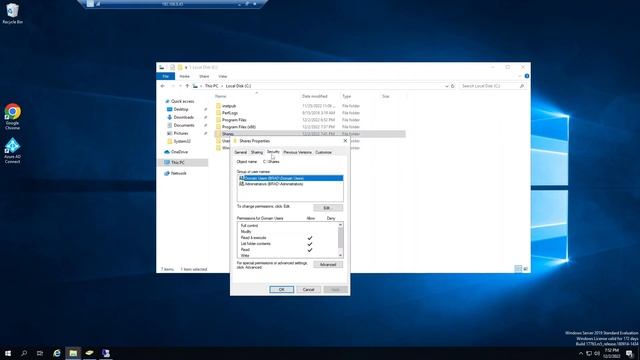Screen dimensions: 640x360
Task: Show hidden tray icons chevron
Action: (x=581, y=353)
